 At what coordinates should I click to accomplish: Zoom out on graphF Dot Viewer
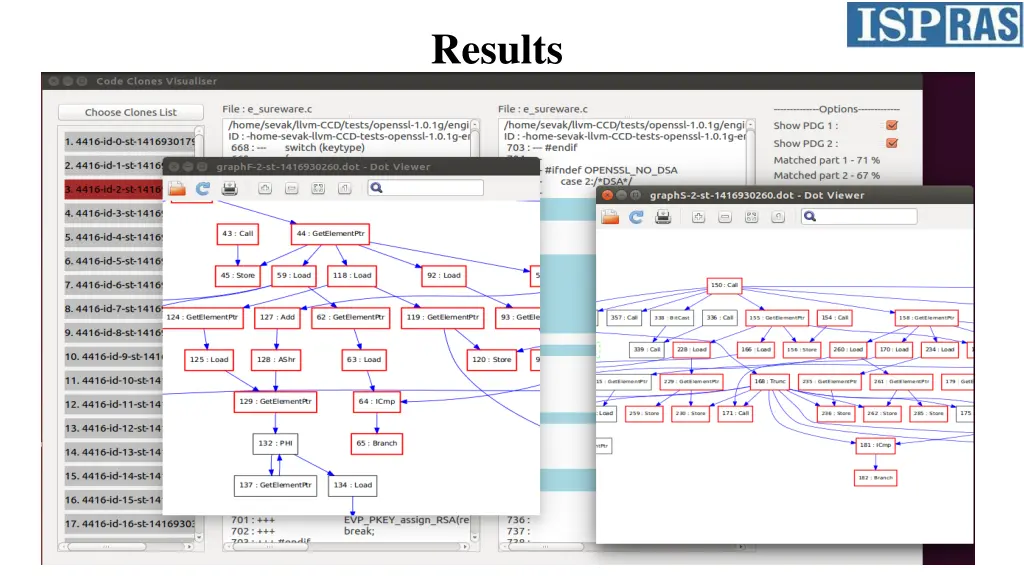[x=291, y=189]
